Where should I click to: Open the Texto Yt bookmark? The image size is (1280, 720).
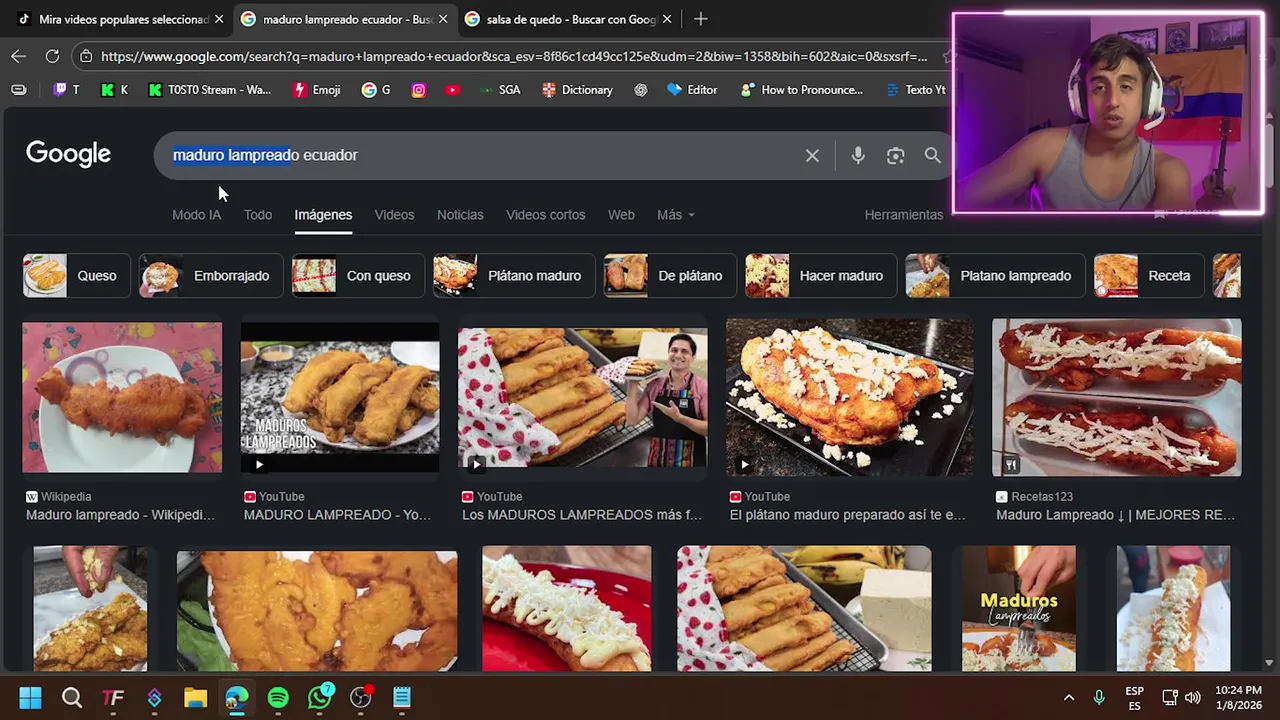(916, 89)
